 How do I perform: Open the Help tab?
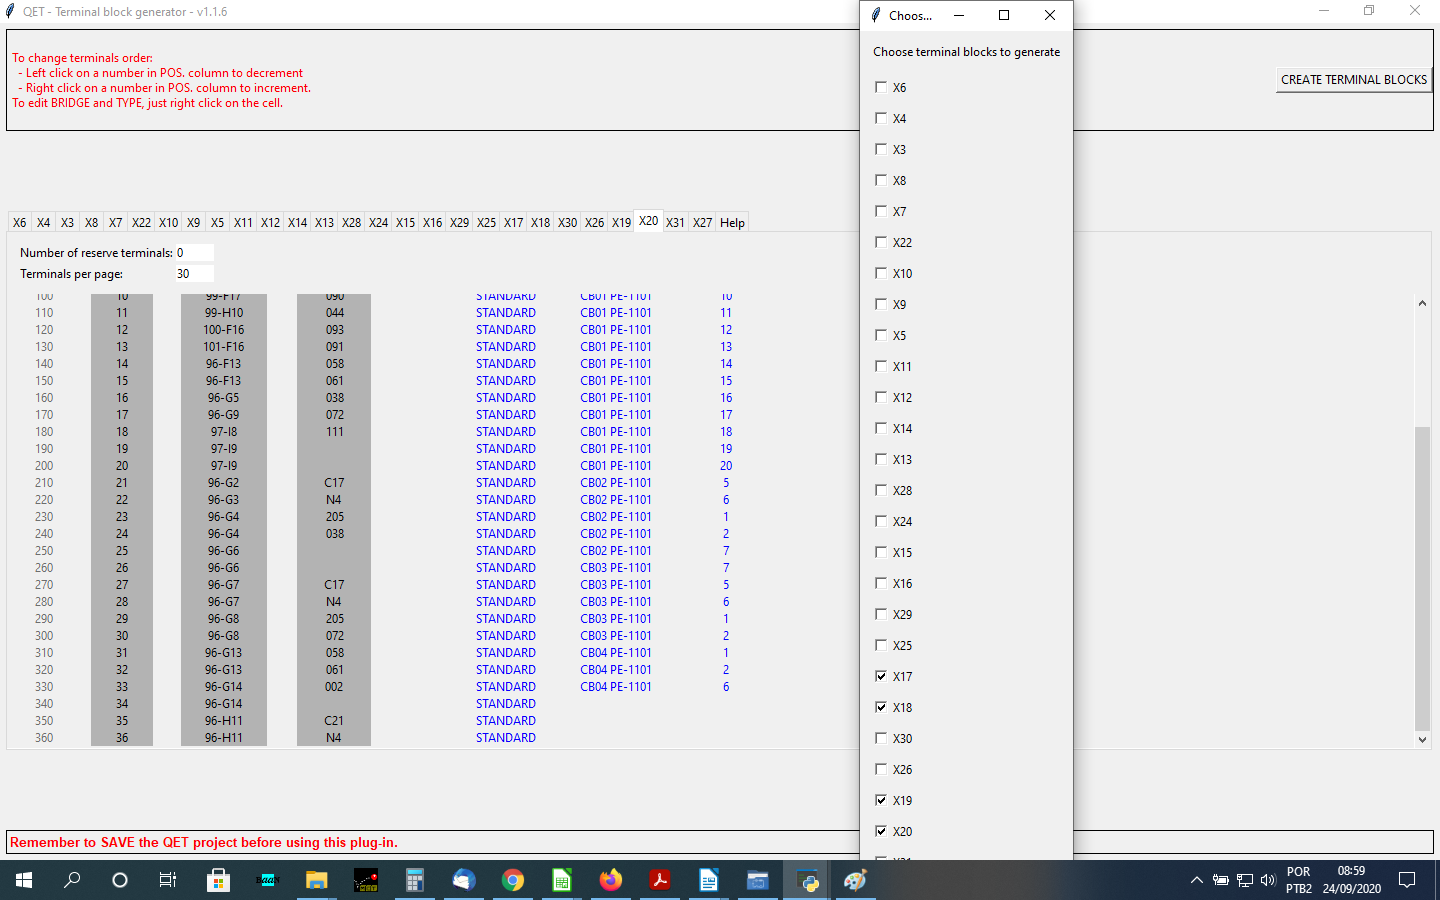point(732,223)
